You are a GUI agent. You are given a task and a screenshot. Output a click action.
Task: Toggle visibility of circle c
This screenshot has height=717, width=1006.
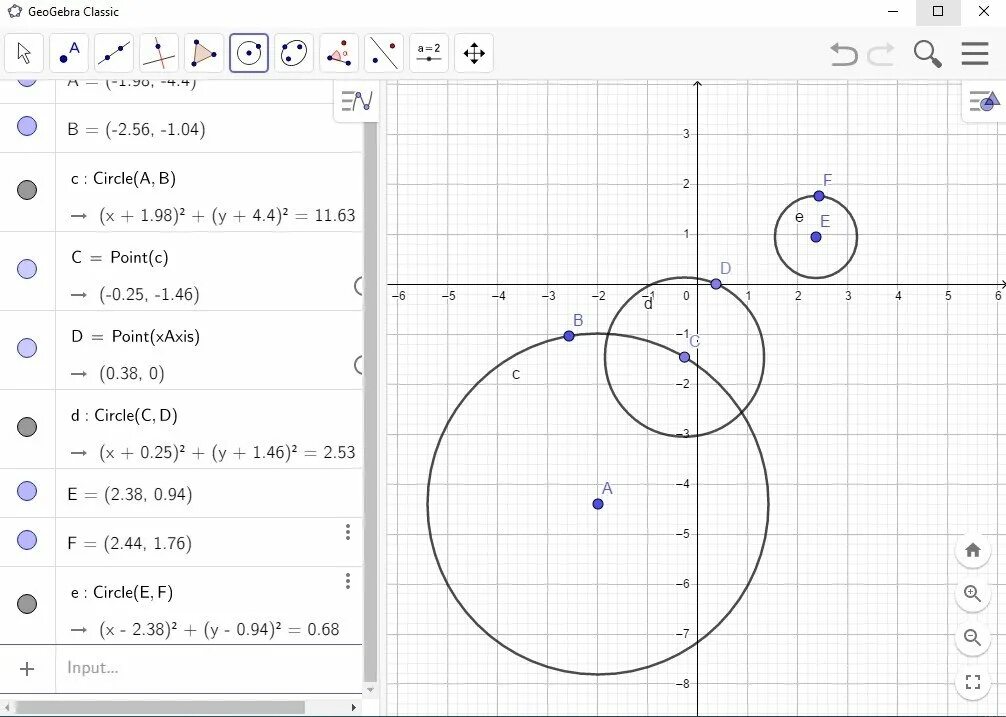(x=27, y=190)
